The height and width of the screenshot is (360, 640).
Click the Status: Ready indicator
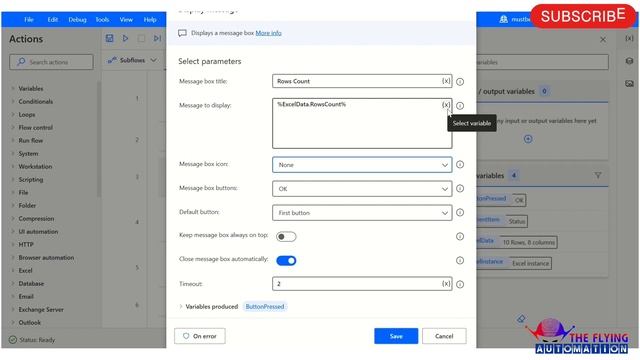coord(32,340)
